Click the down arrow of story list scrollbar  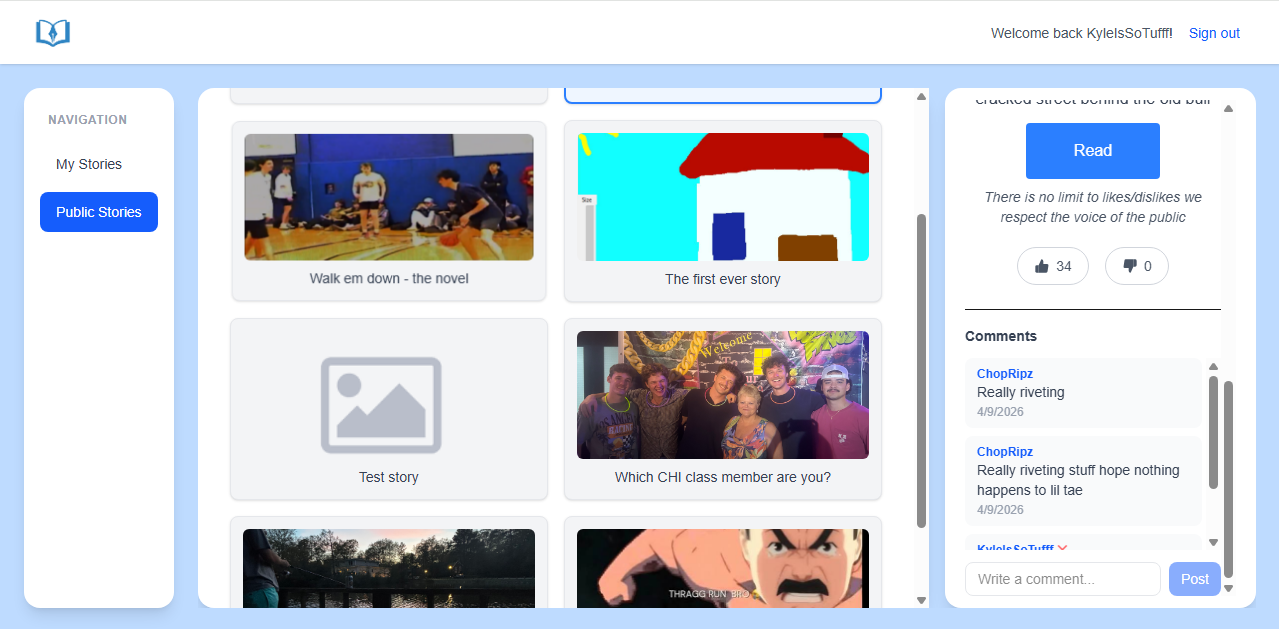tap(922, 600)
